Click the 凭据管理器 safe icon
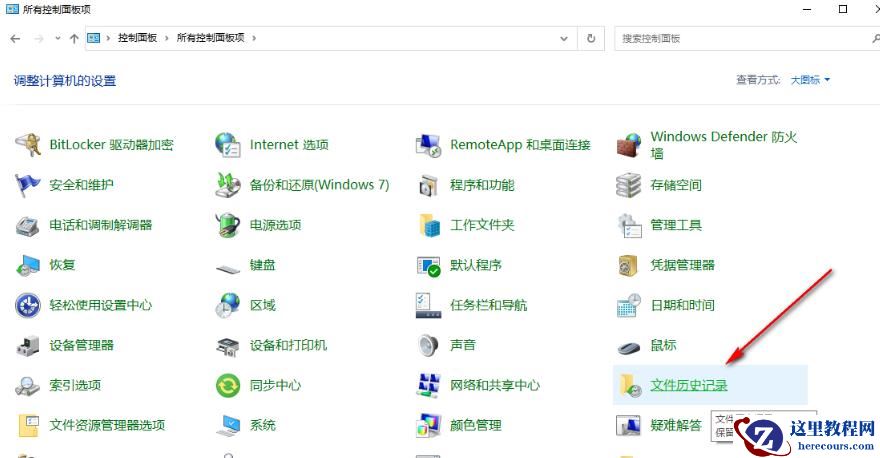The width and height of the screenshot is (880, 458). (629, 265)
